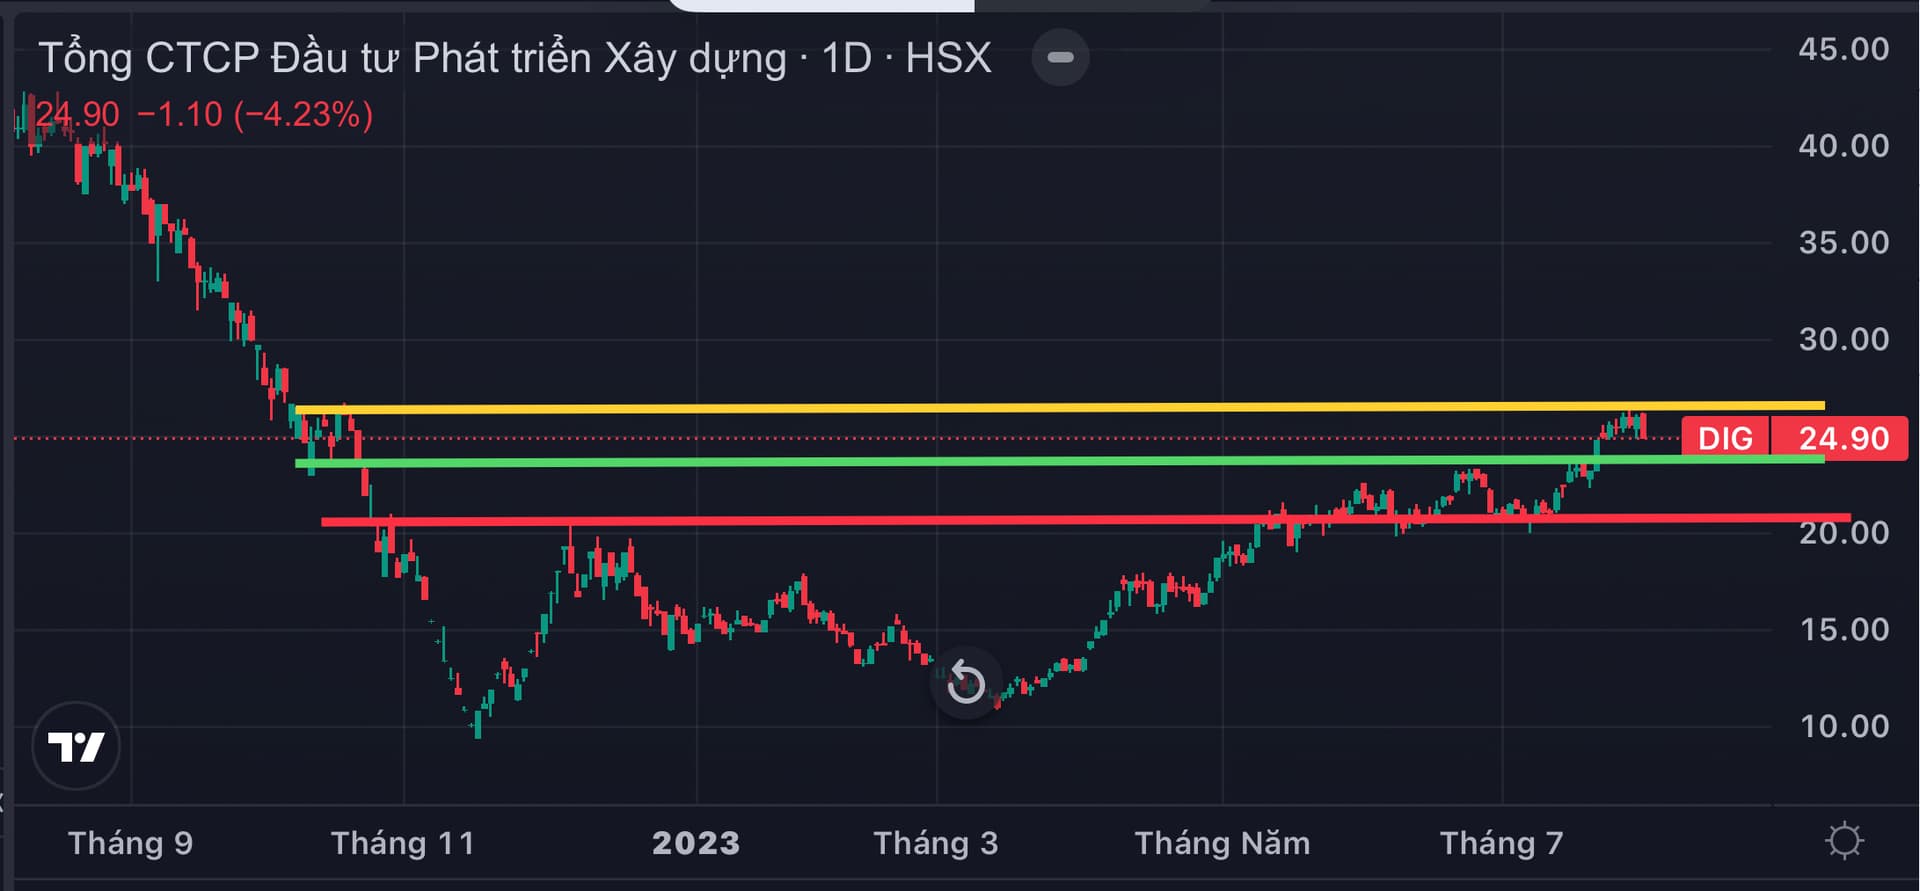Viewport: 1920px width, 891px height.
Task: Click the TradingView logo icon
Action: [x=76, y=746]
